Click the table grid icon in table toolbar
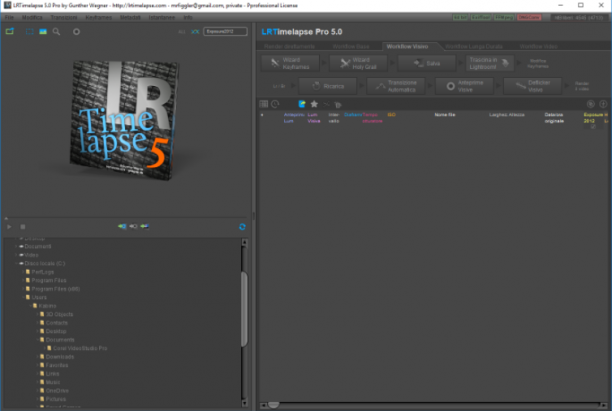The width and height of the screenshot is (612, 411). 264,104
